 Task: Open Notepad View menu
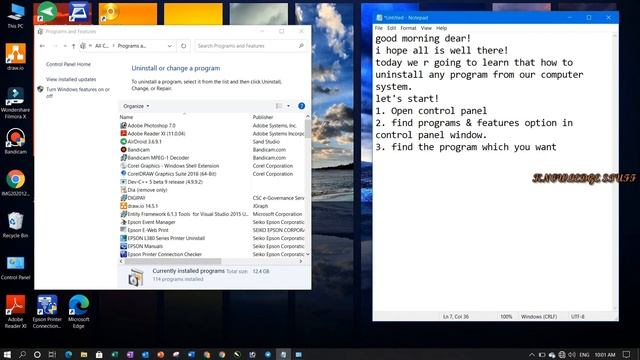tap(426, 28)
